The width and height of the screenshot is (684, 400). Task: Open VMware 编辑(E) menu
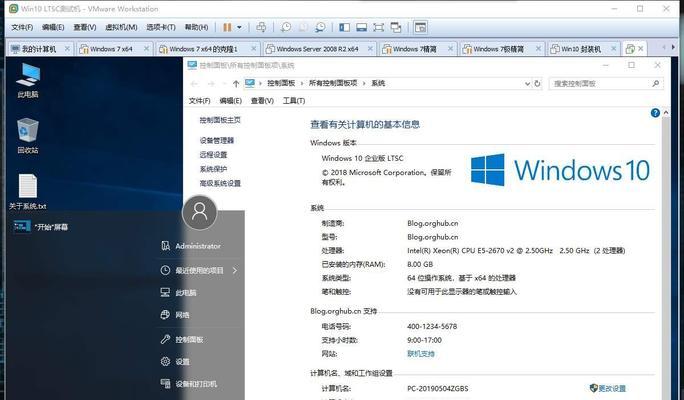click(53, 27)
